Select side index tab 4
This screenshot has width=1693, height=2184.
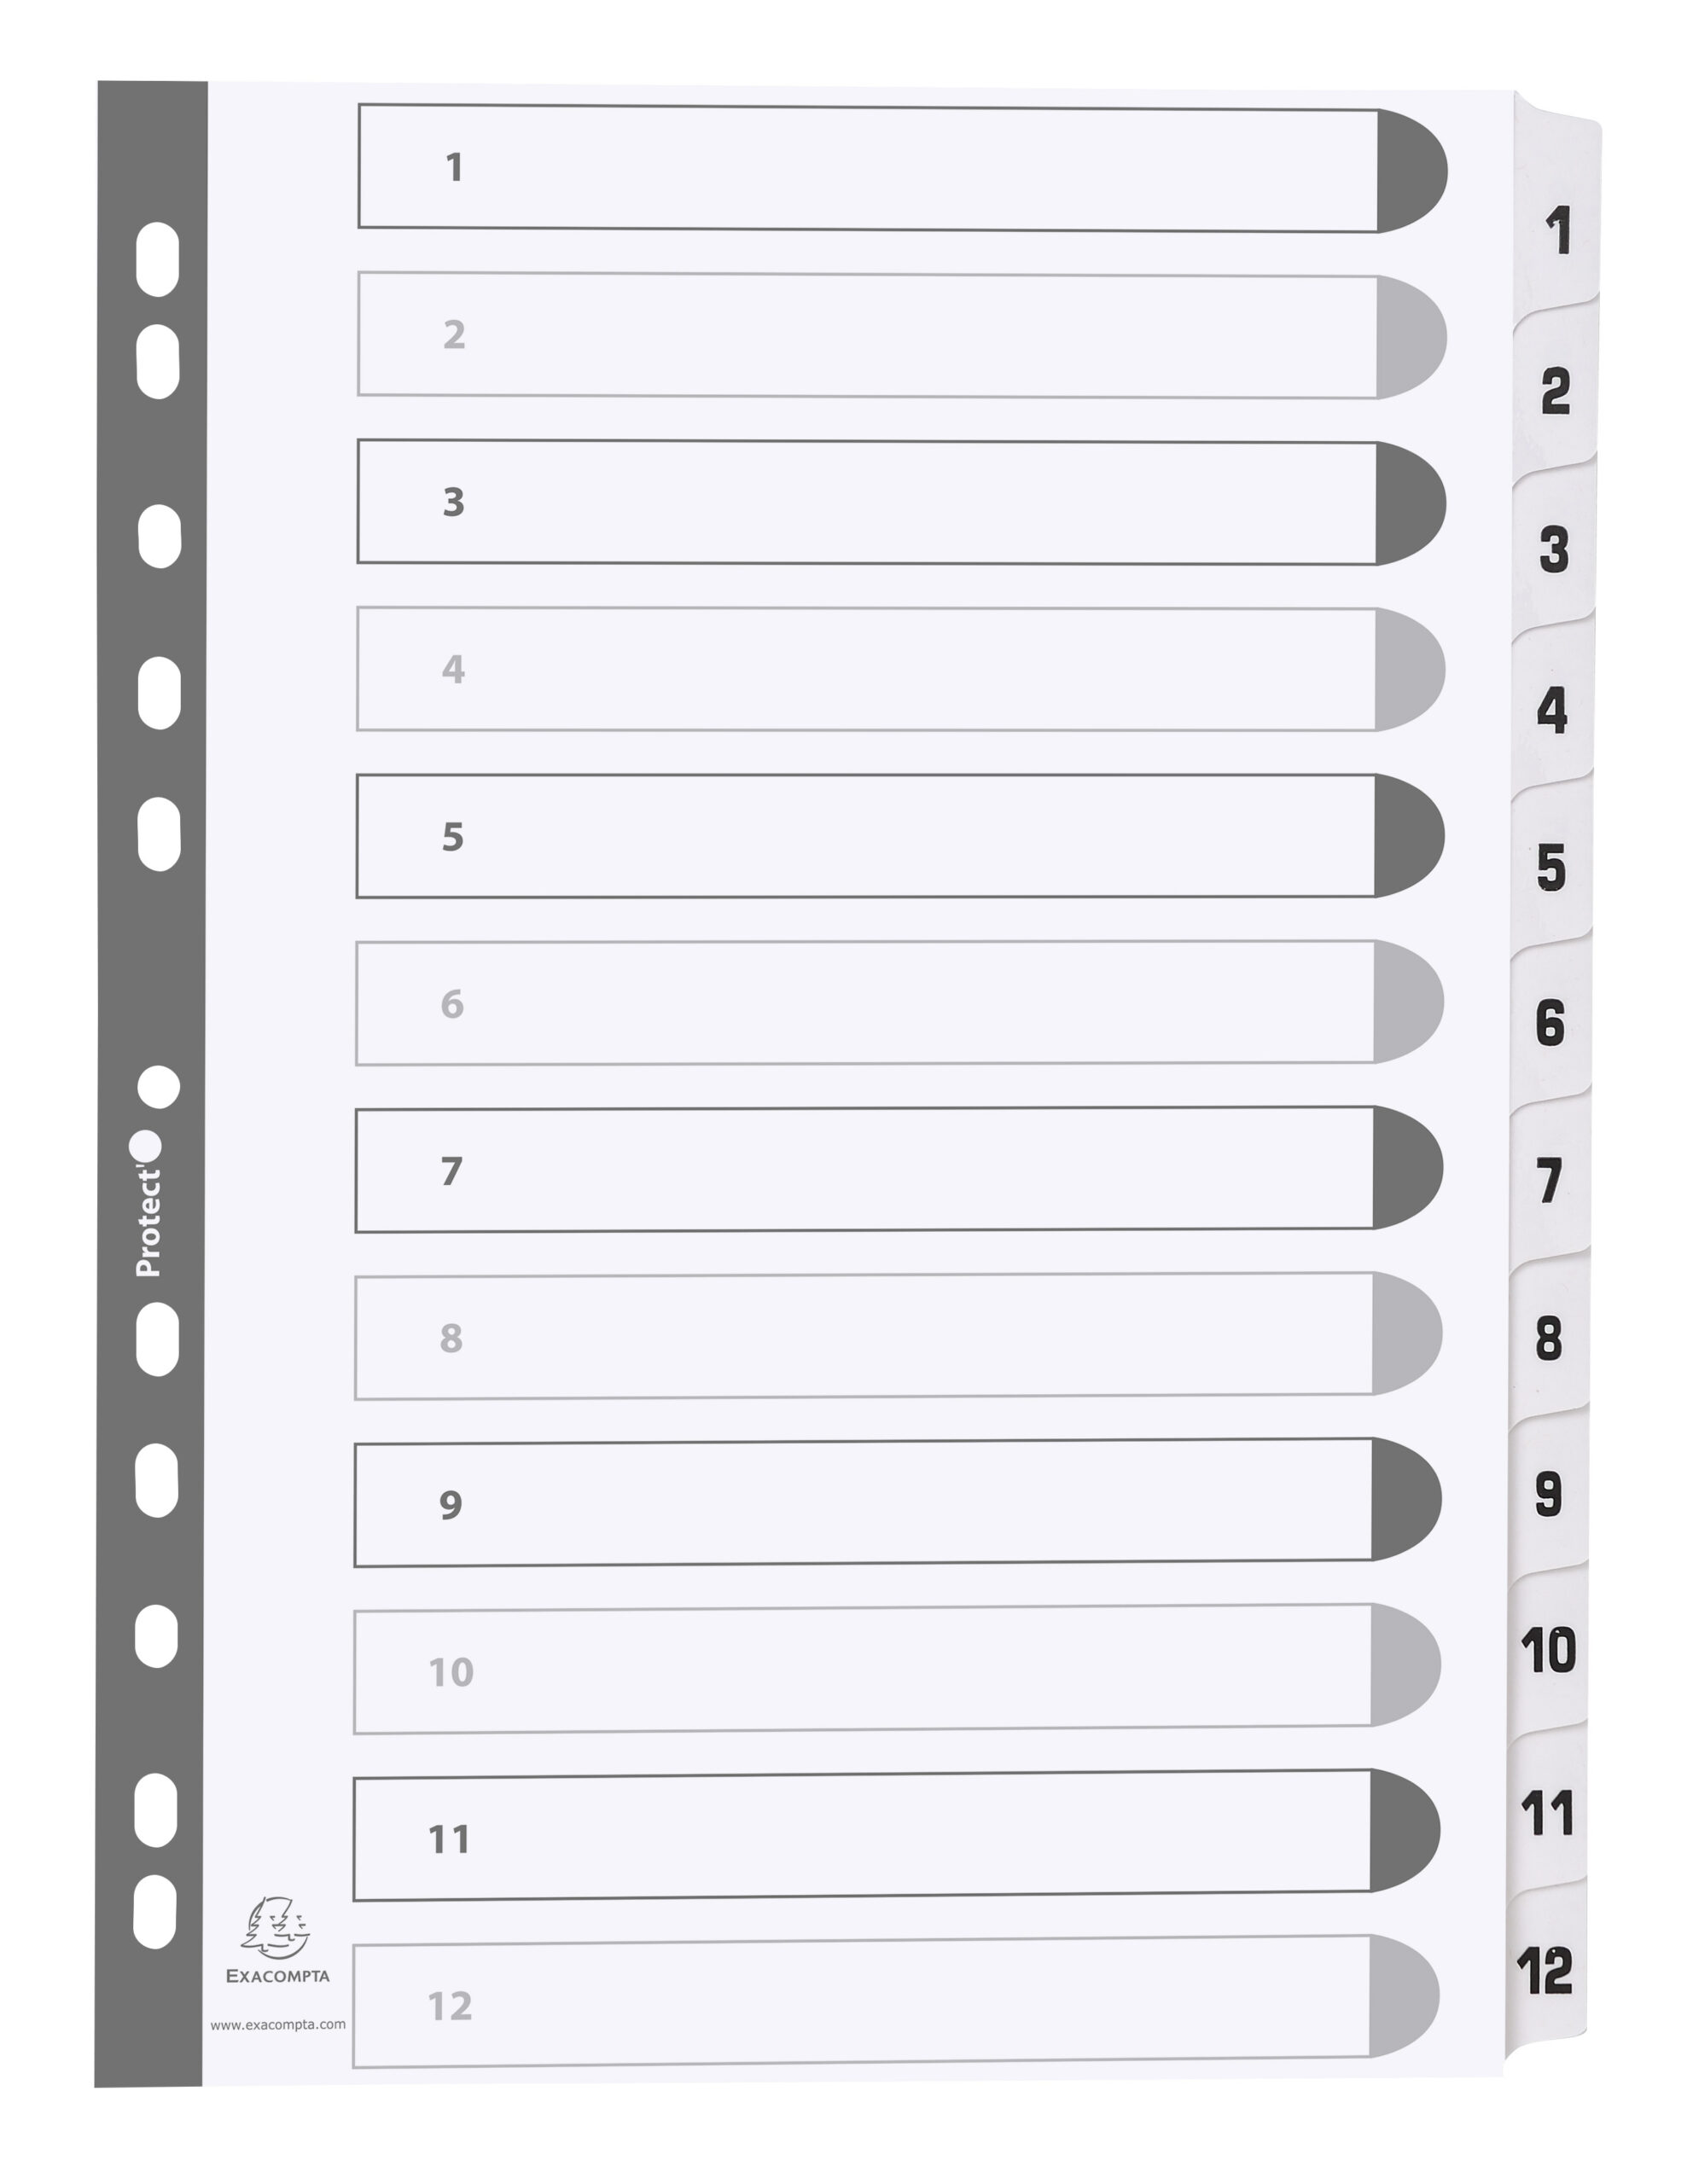[1552, 710]
